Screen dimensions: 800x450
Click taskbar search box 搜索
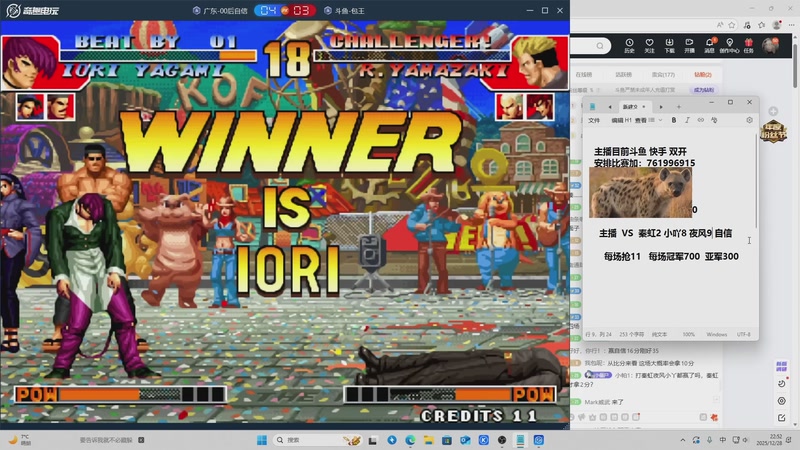(x=317, y=440)
